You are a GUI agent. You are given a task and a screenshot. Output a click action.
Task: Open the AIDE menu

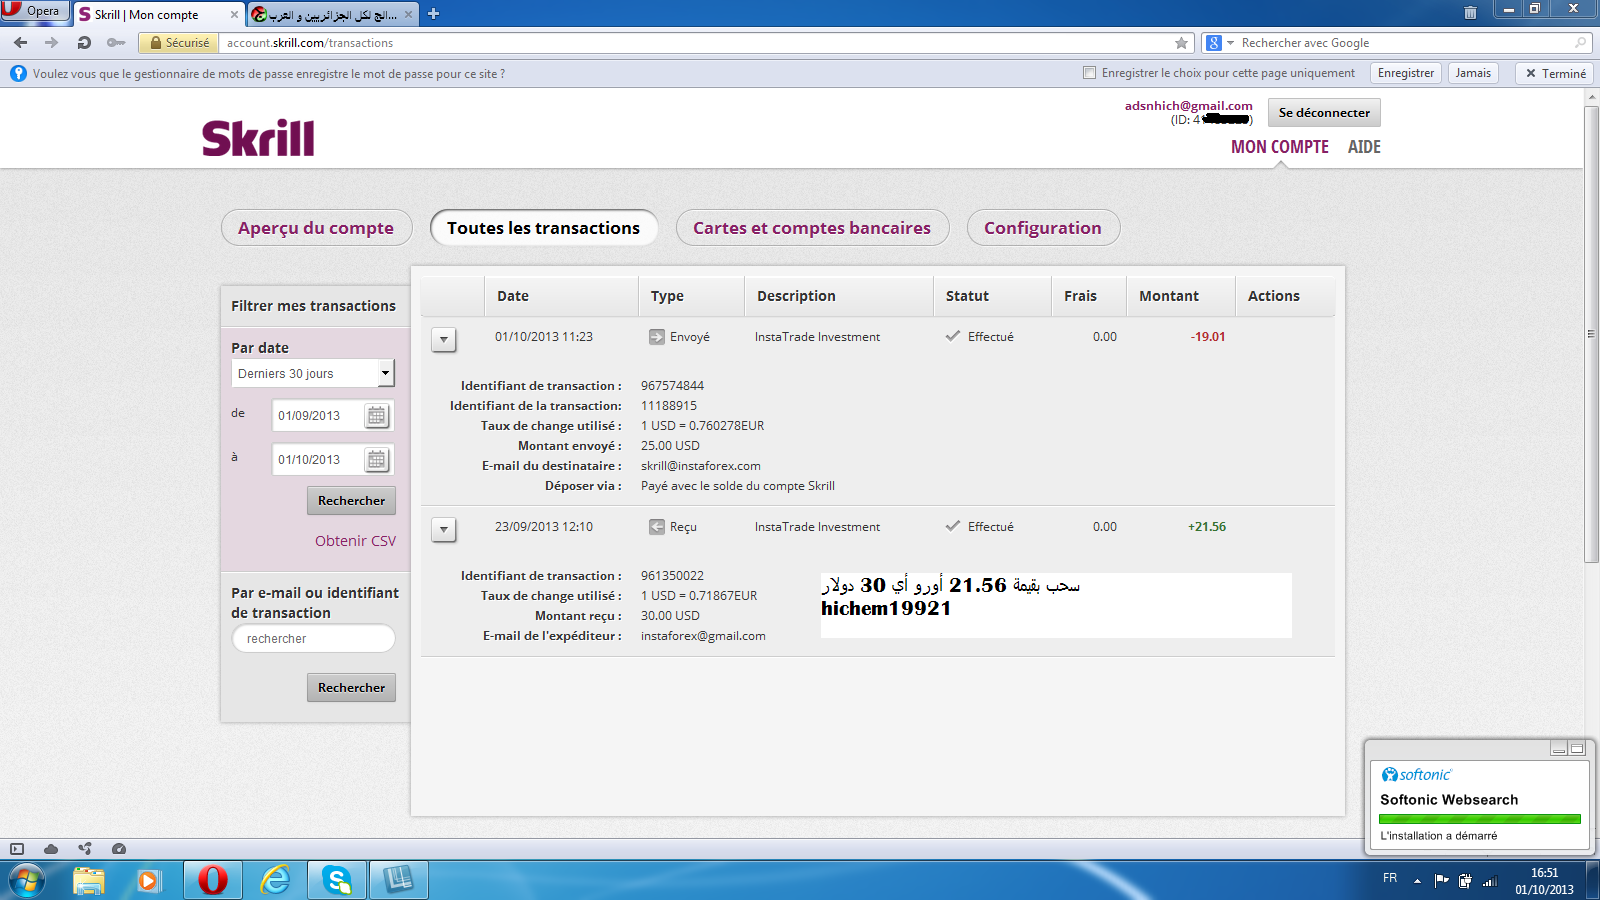tap(1364, 147)
